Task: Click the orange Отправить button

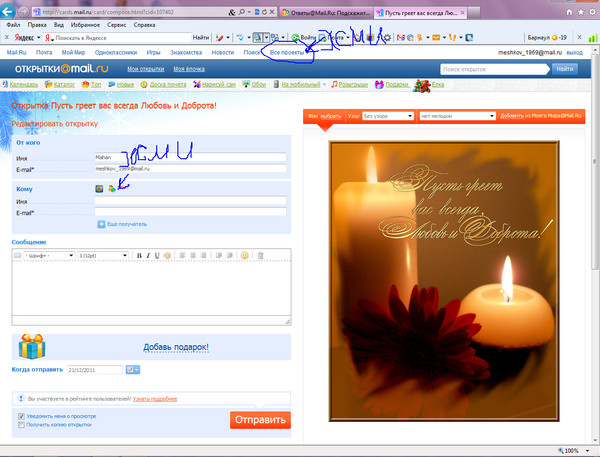Action: pyautogui.click(x=260, y=420)
